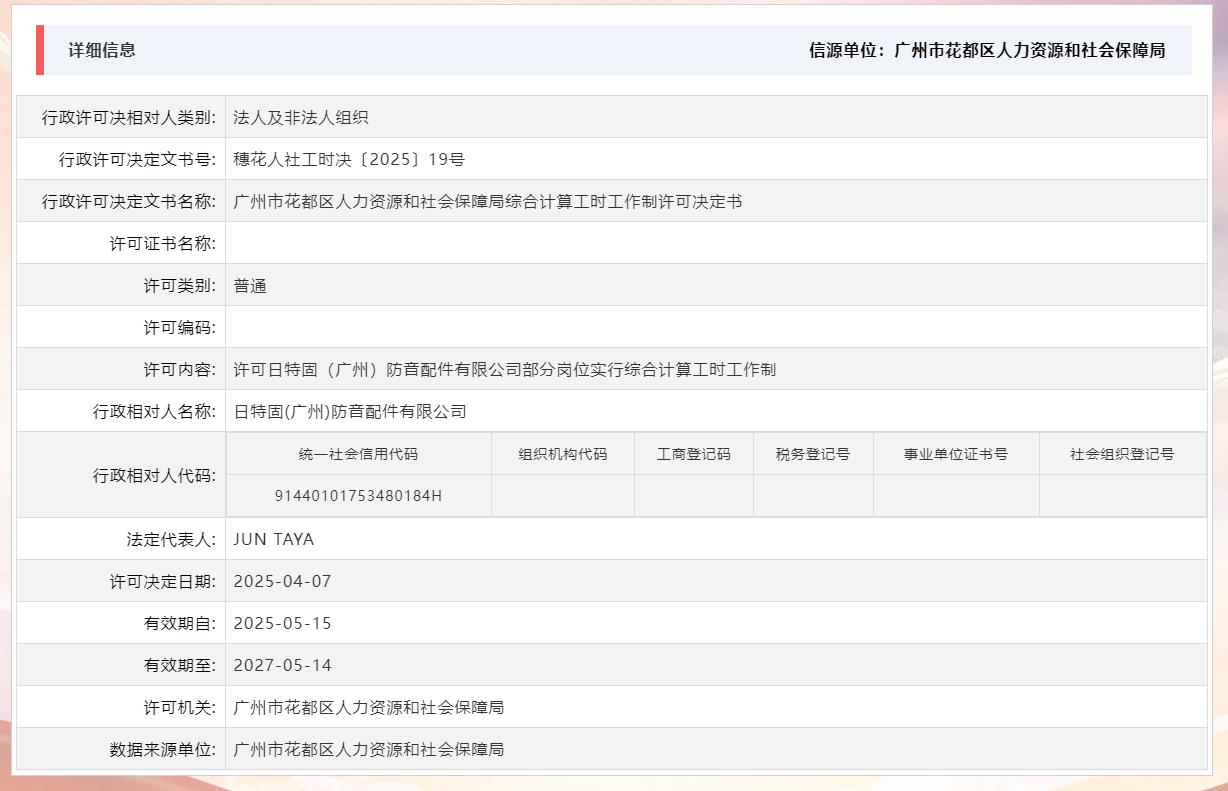Select the 税务登记号 column header

(x=813, y=453)
